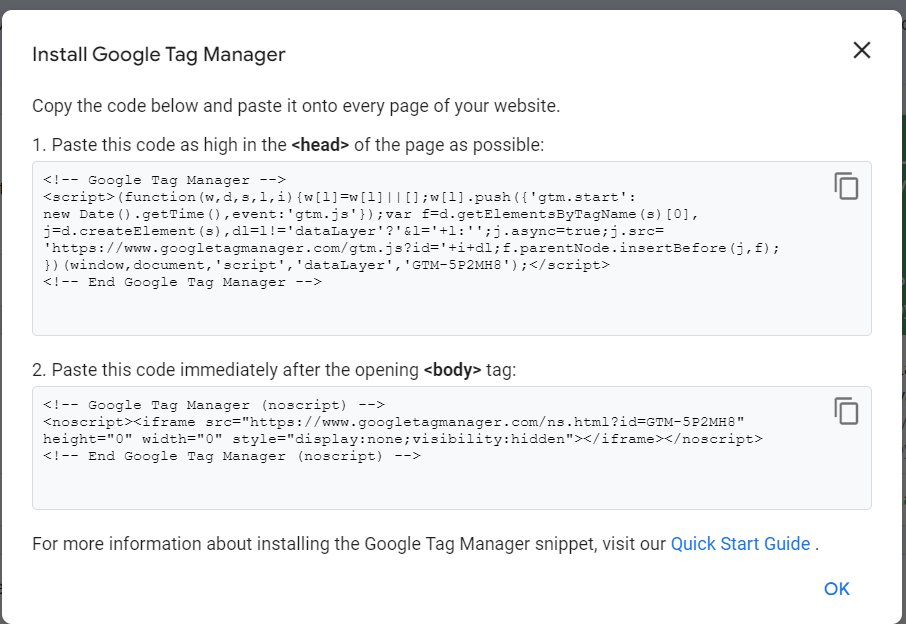Click the '<!-- Google Tag Manager -->' comment line

(165, 180)
